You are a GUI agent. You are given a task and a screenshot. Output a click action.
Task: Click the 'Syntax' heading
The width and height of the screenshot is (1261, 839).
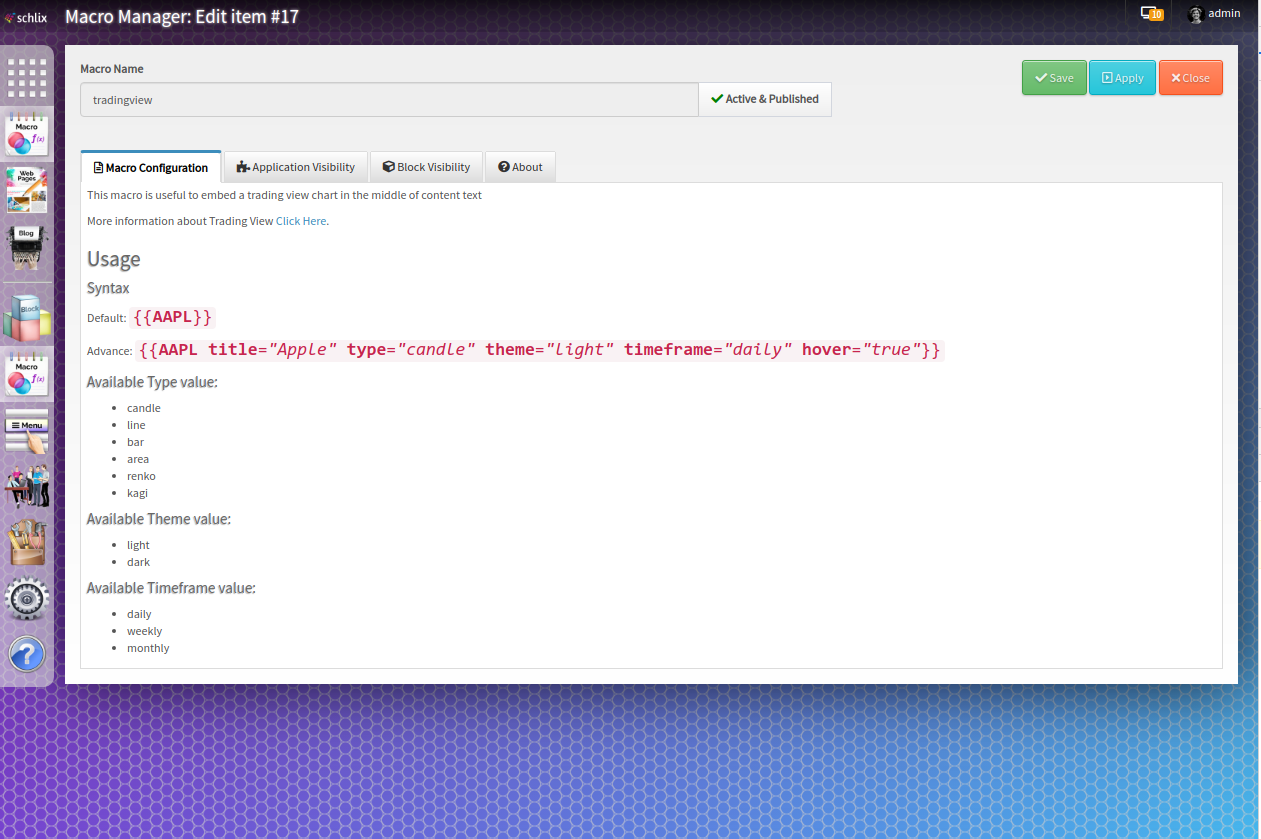[108, 288]
